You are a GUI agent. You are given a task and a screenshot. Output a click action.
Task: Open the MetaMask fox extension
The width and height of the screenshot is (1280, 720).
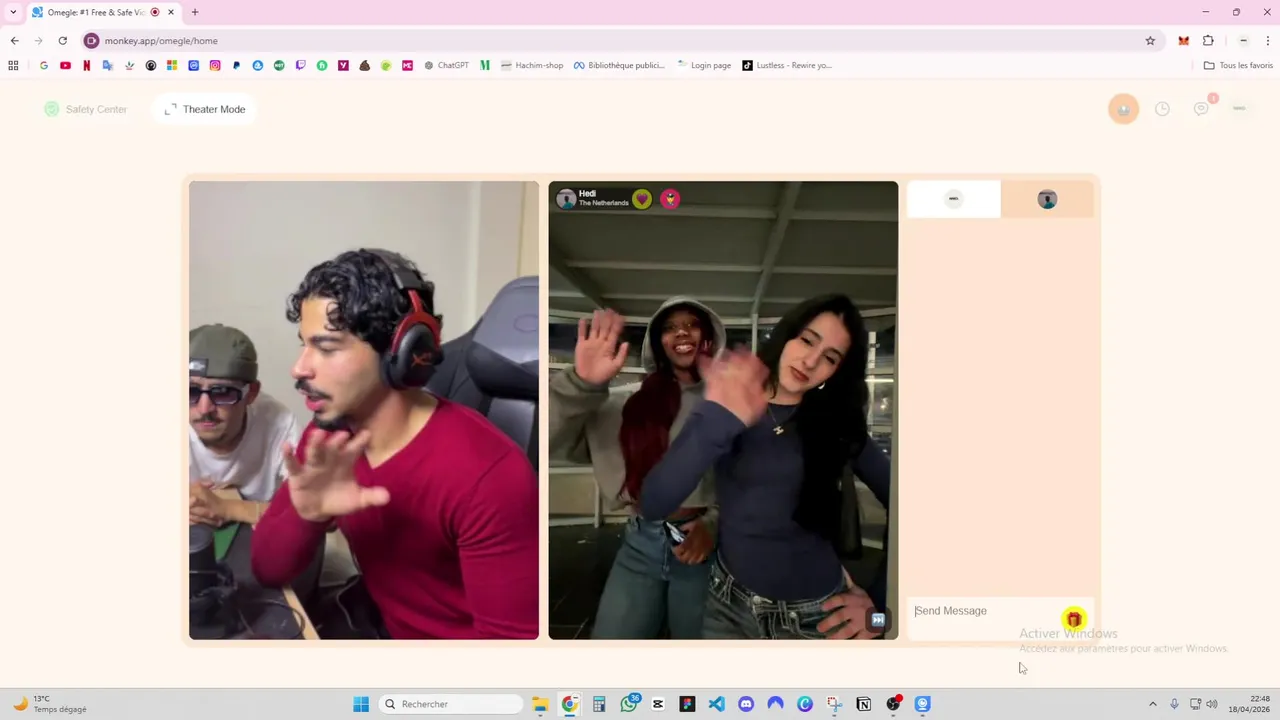1184,41
